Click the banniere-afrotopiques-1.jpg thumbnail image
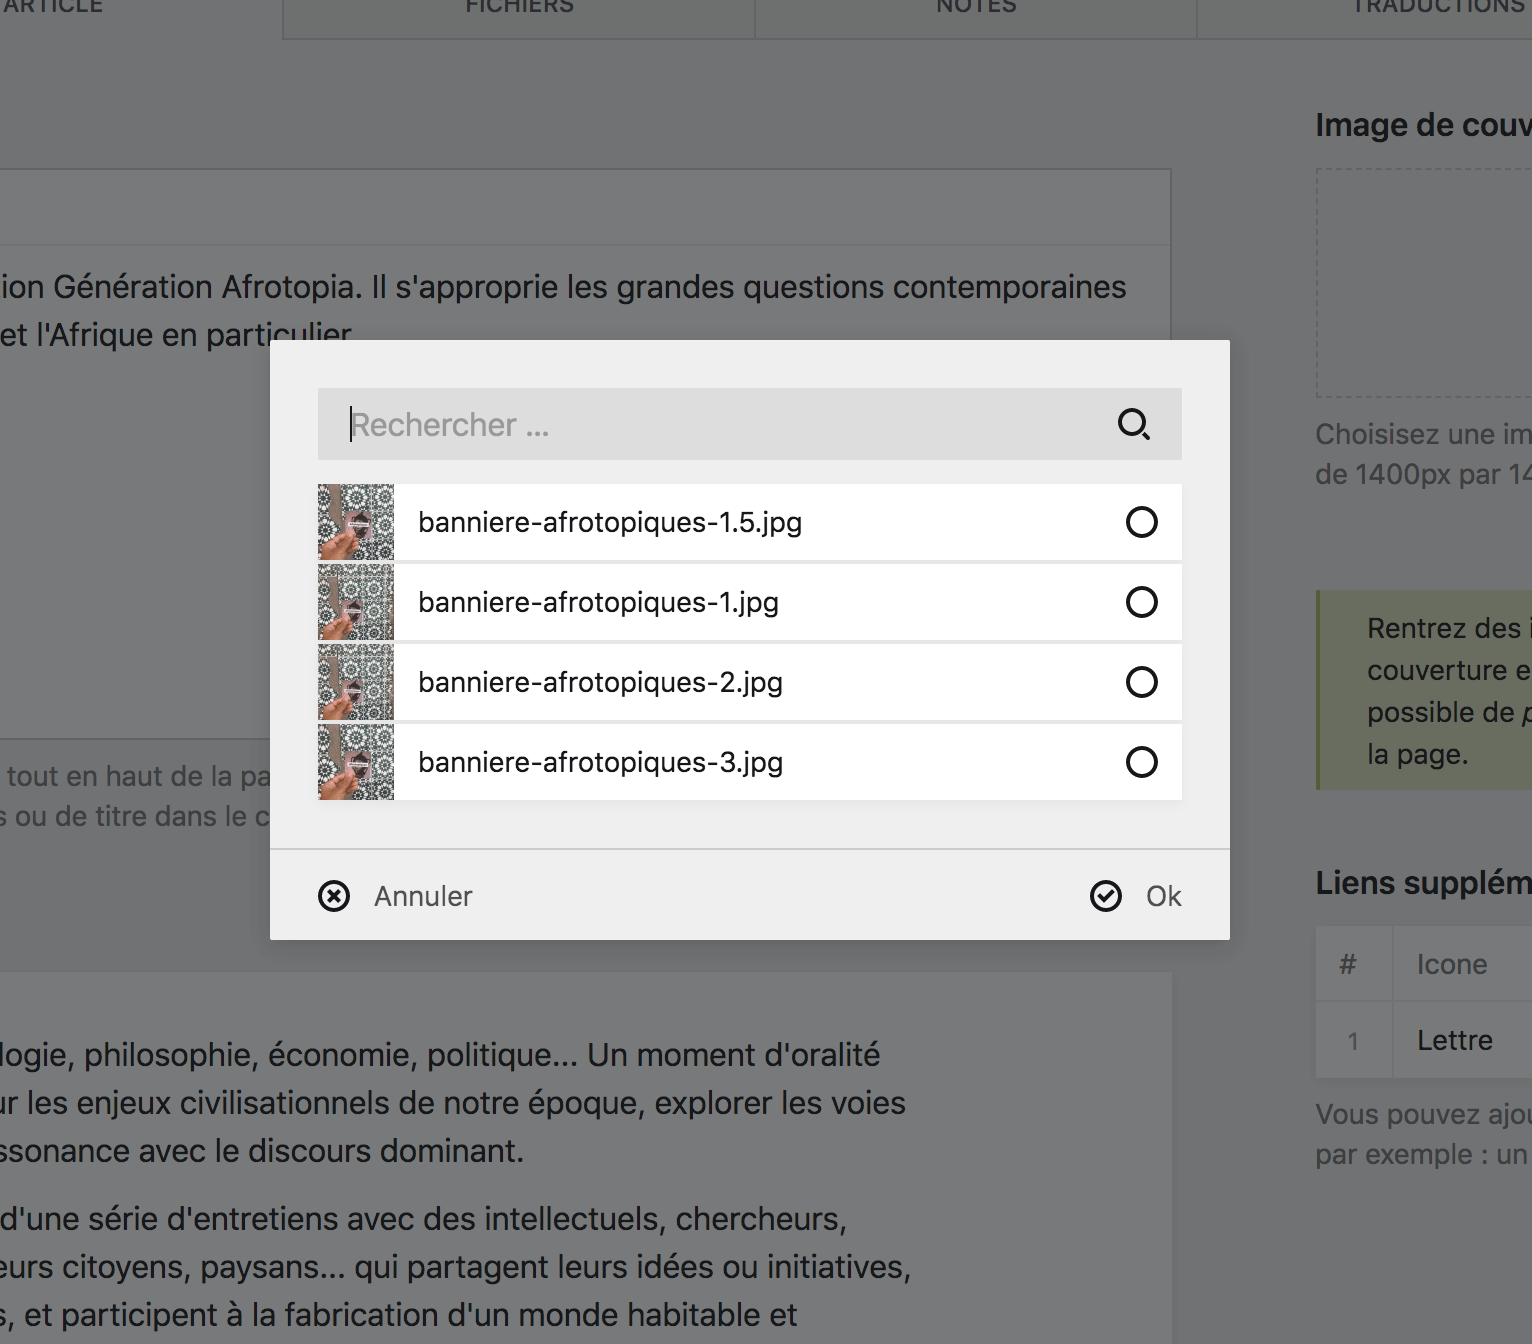 click(356, 602)
